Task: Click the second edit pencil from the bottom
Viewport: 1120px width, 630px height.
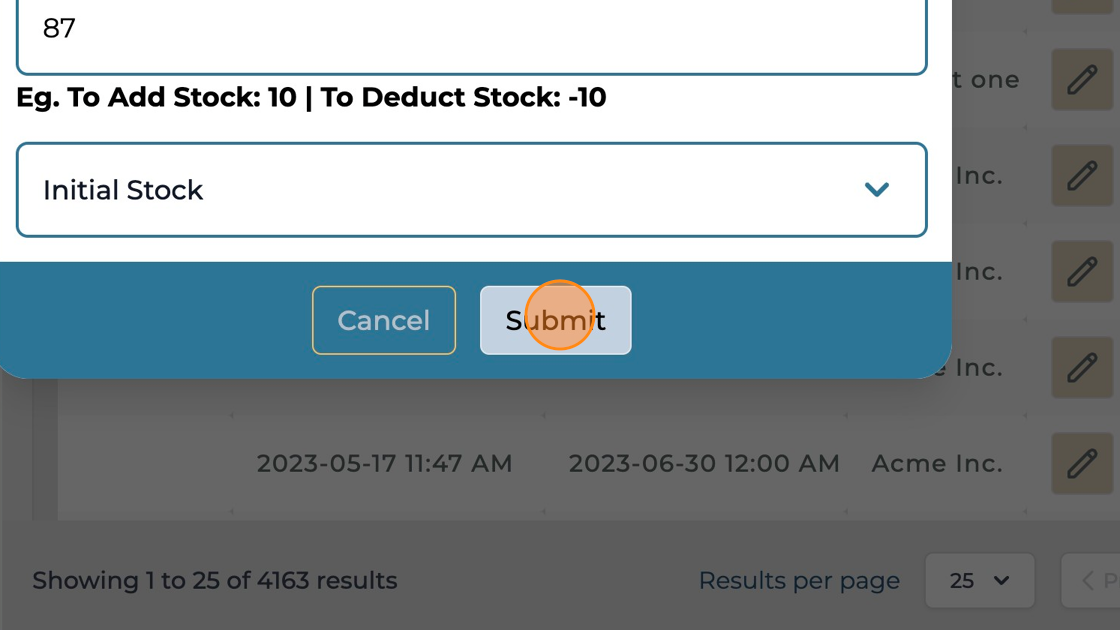Action: [1082, 368]
